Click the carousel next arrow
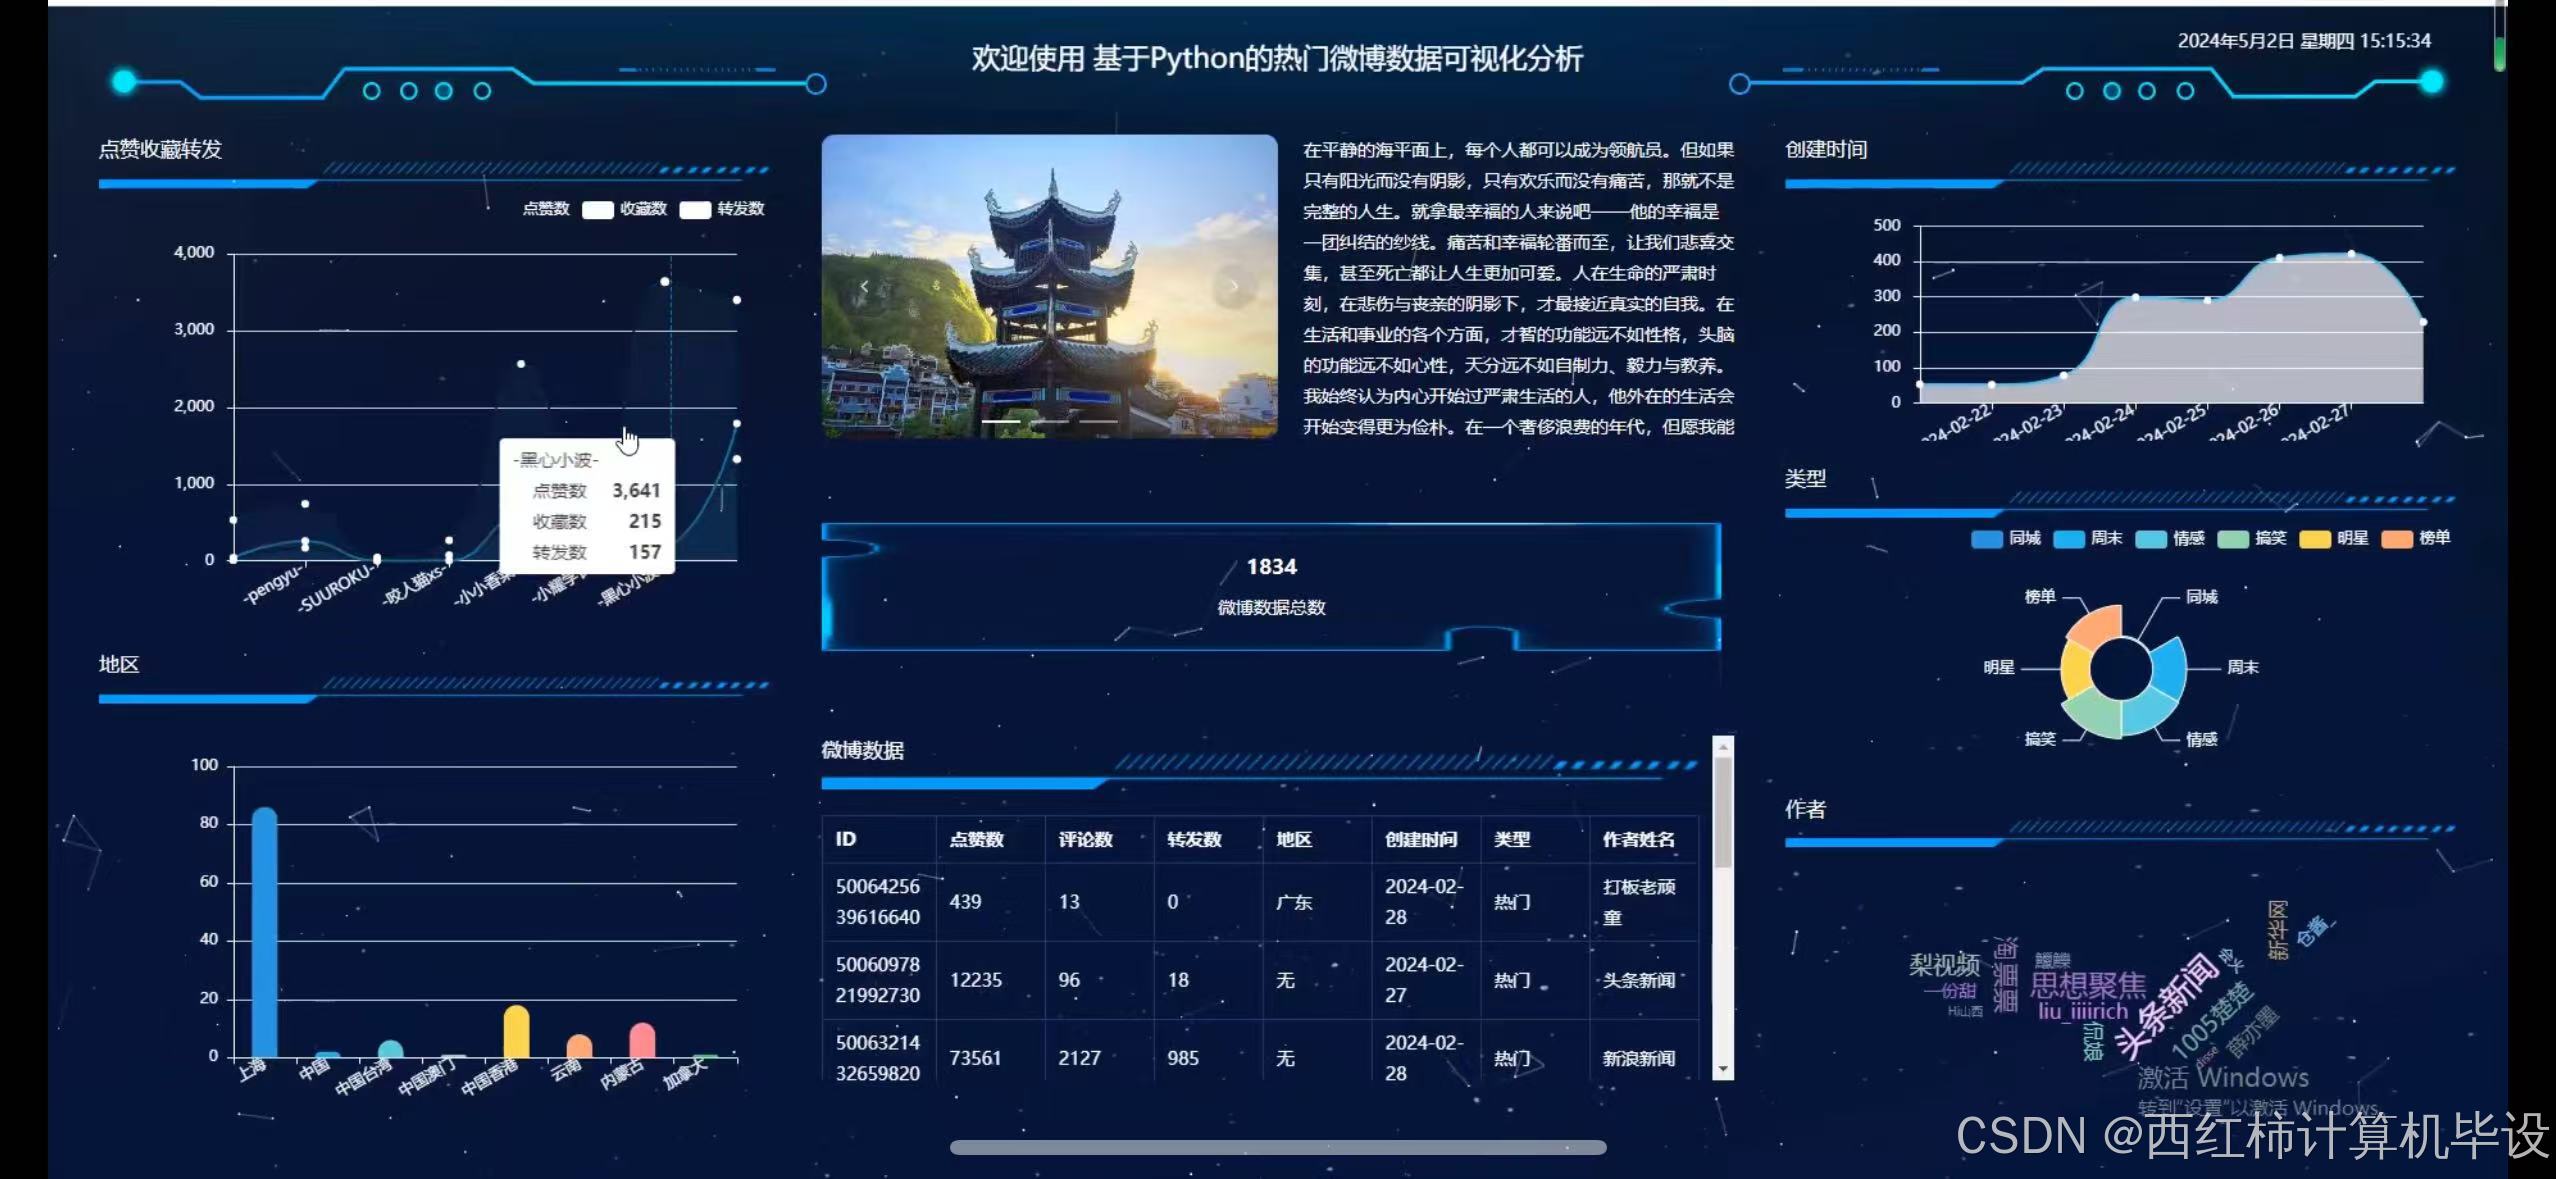The width and height of the screenshot is (2556, 1179). [x=1234, y=287]
